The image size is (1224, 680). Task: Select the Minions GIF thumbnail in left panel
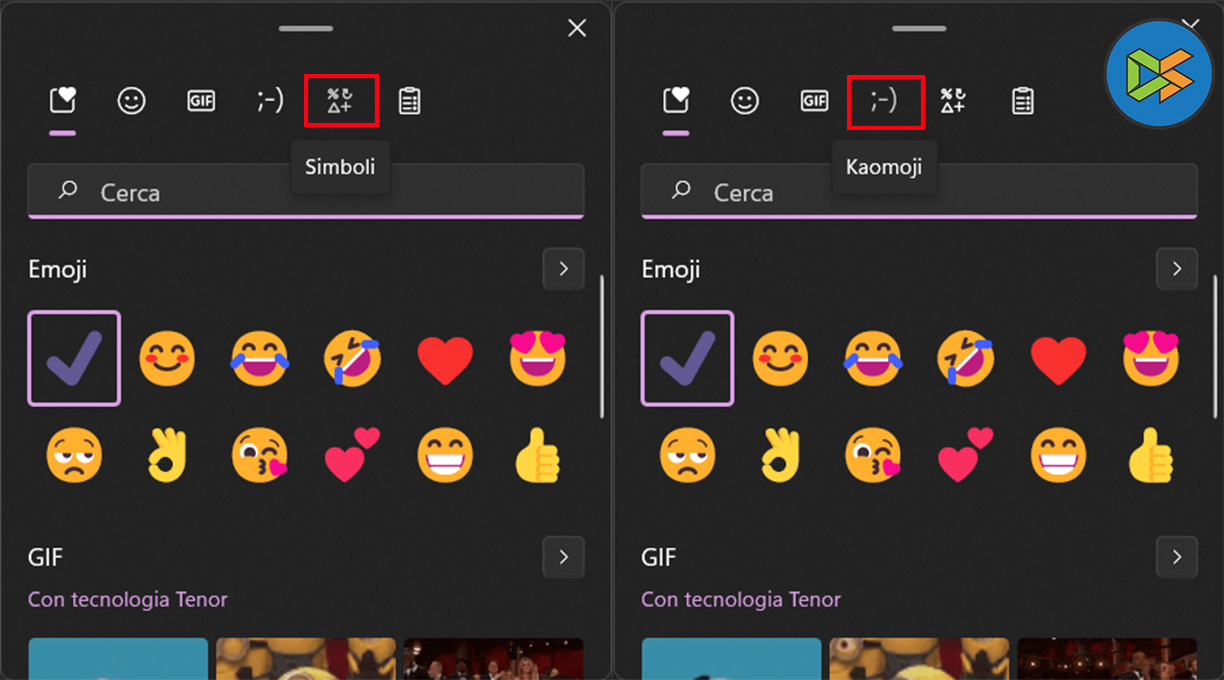coord(305,659)
